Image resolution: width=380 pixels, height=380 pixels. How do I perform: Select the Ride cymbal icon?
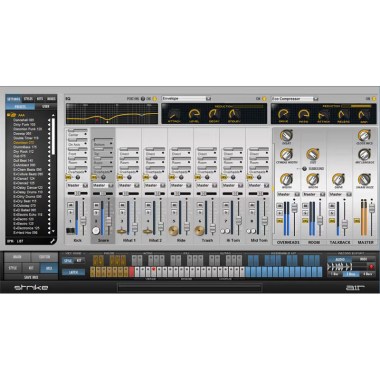pos(173,230)
